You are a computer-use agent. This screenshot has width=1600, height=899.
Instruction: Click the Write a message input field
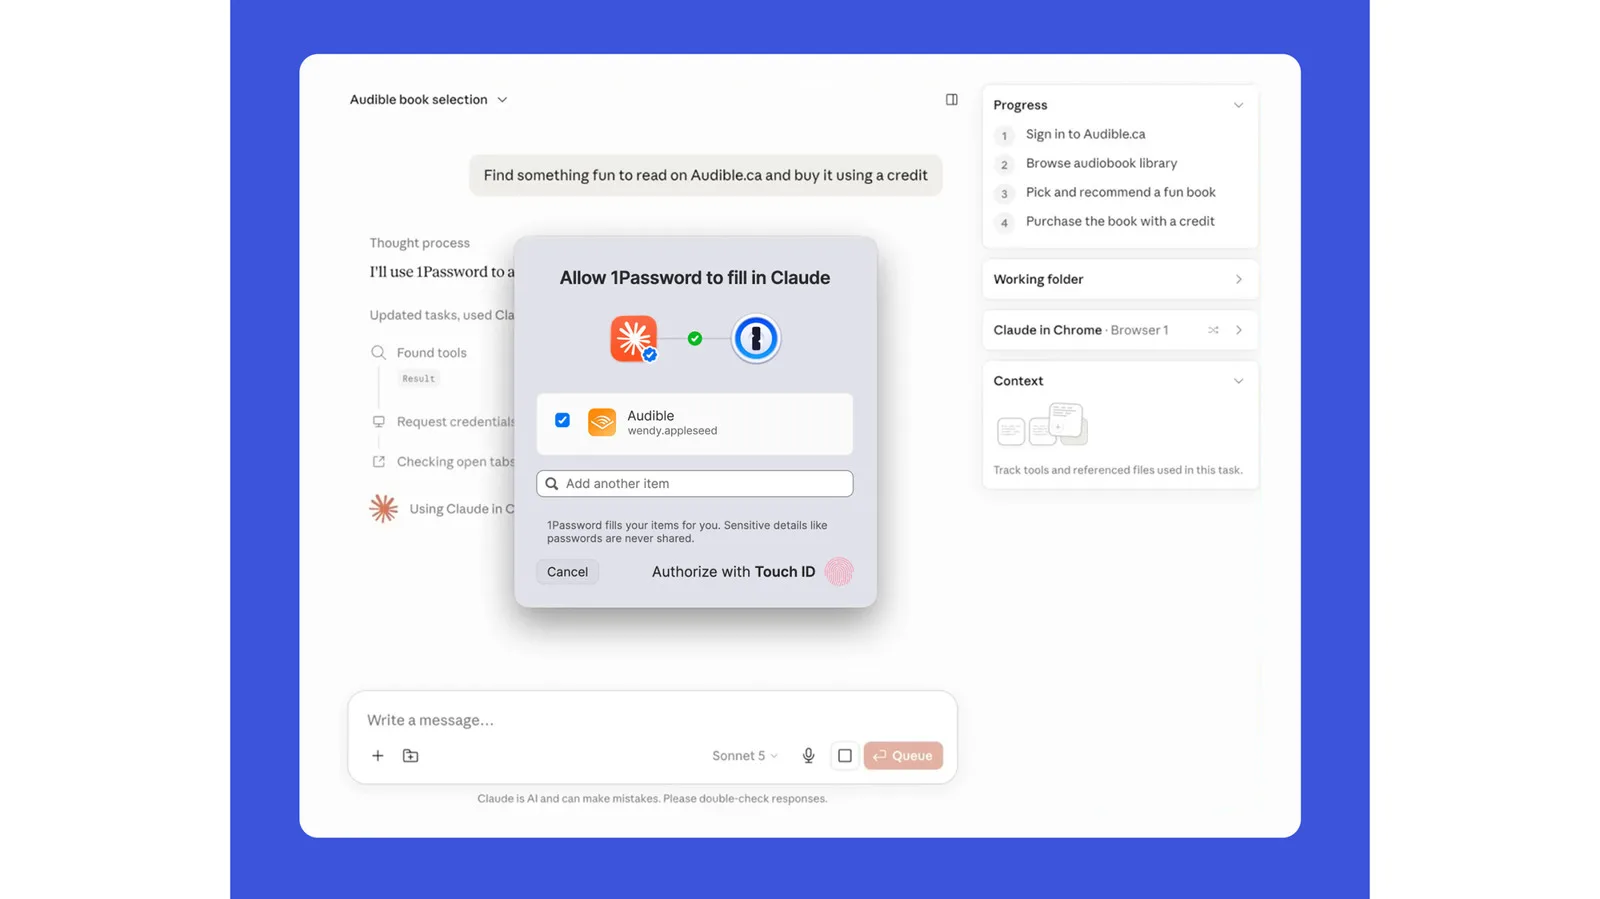coord(652,720)
